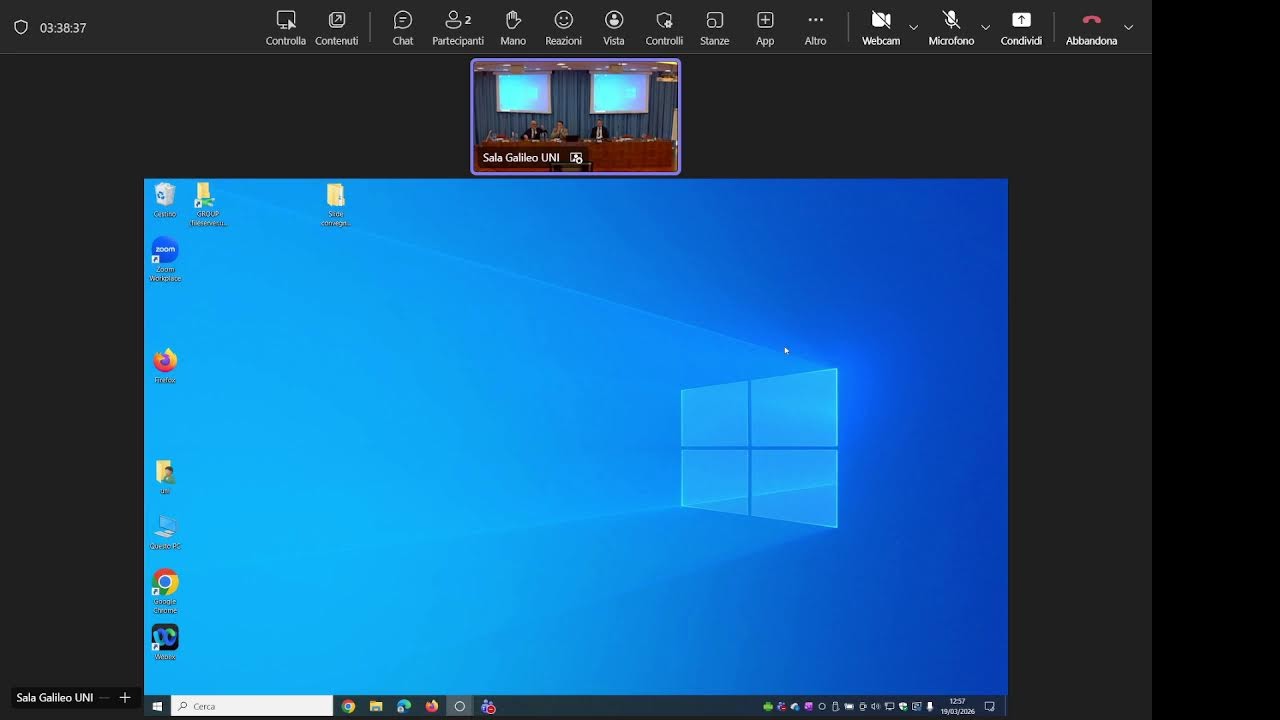This screenshot has width=1280, height=720.
Task: Open the Windows Start menu
Action: pos(157,706)
